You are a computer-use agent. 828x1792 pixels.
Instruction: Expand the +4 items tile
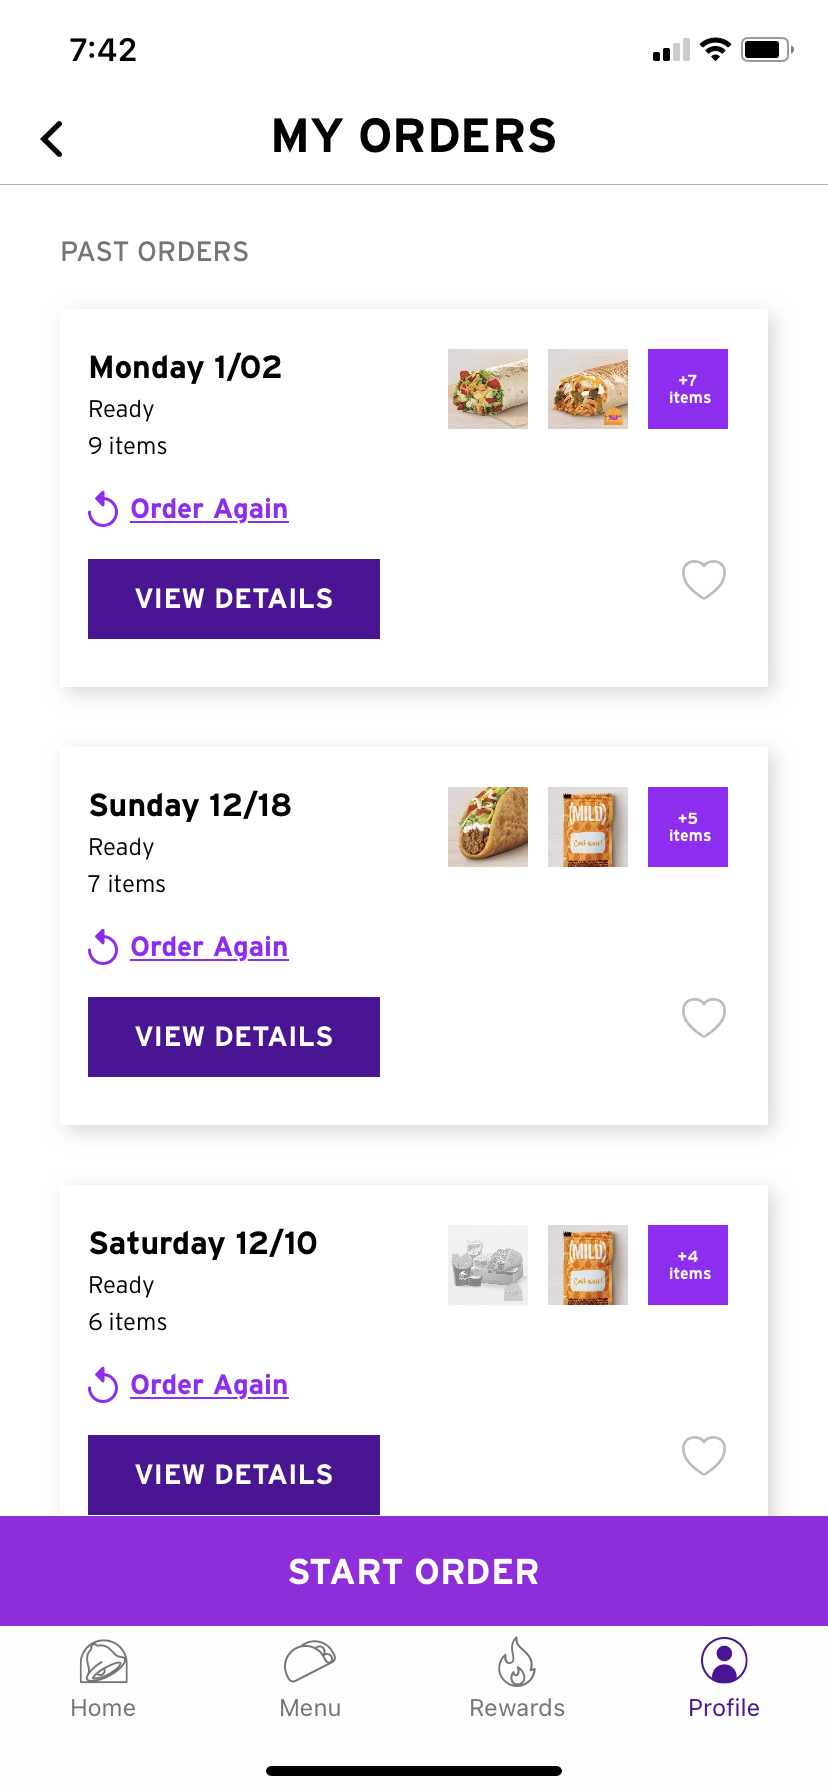coord(688,1265)
